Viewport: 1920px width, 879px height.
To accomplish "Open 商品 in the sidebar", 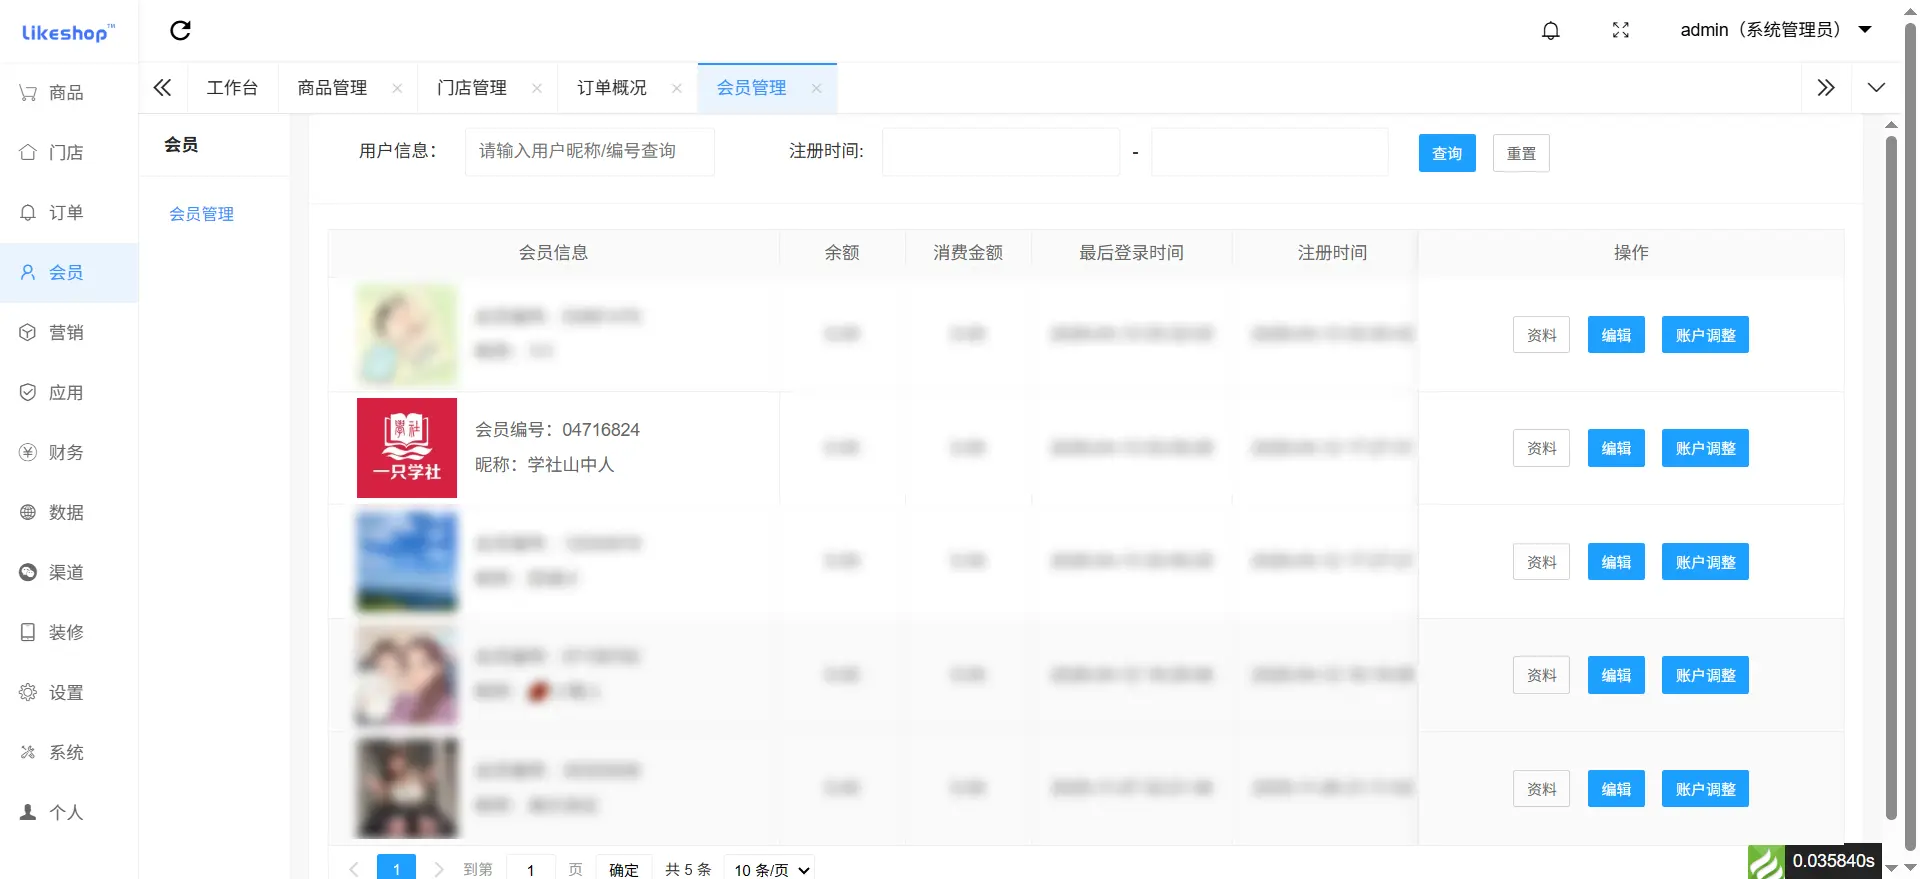I will (69, 93).
